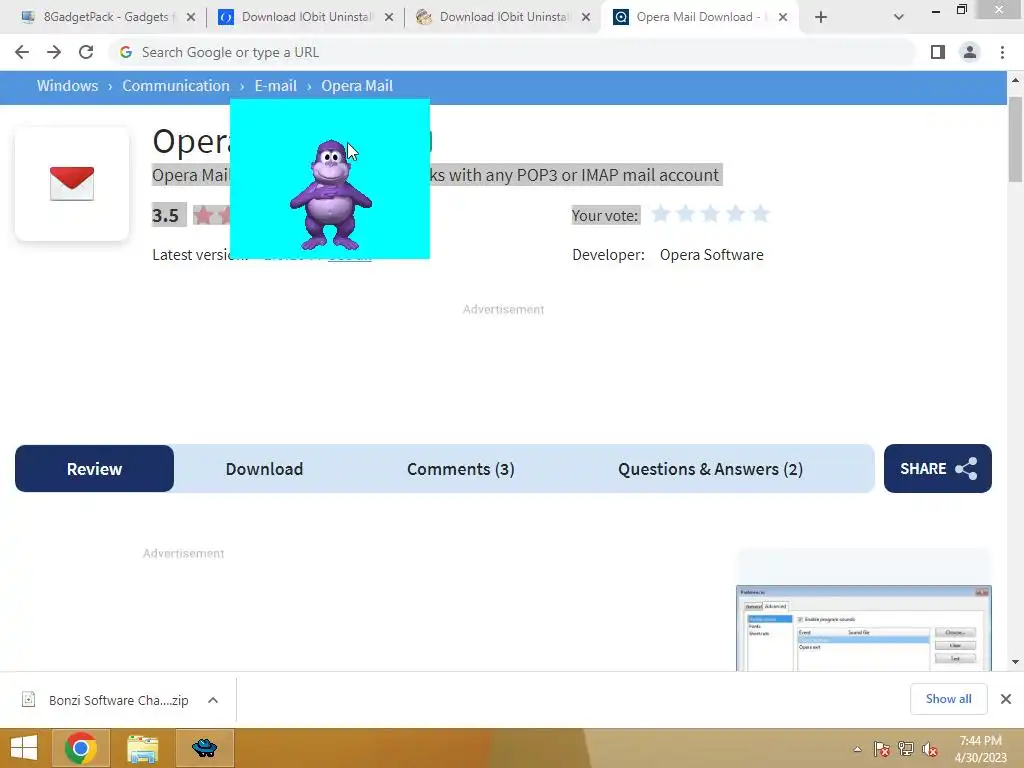The height and width of the screenshot is (768, 1024).
Task: Select the Opera Mail Download tab
Action: pyautogui.click(x=692, y=17)
